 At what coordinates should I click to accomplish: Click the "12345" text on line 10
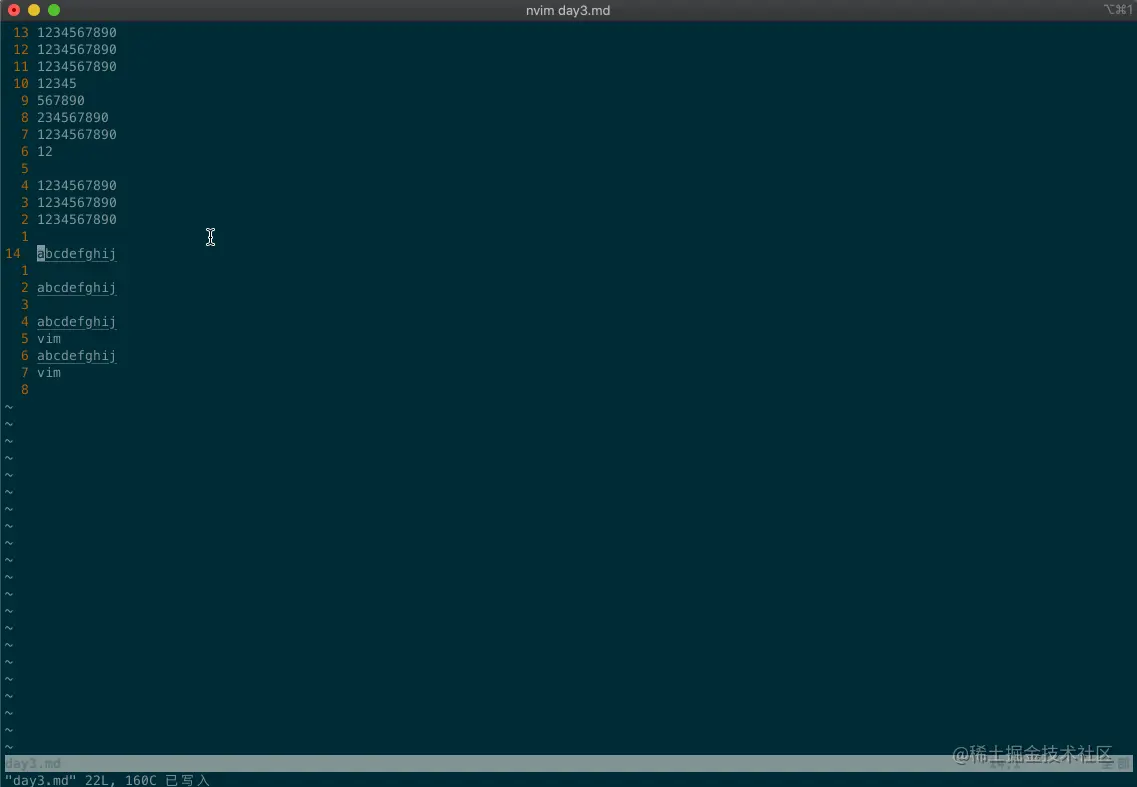pyautogui.click(x=57, y=83)
